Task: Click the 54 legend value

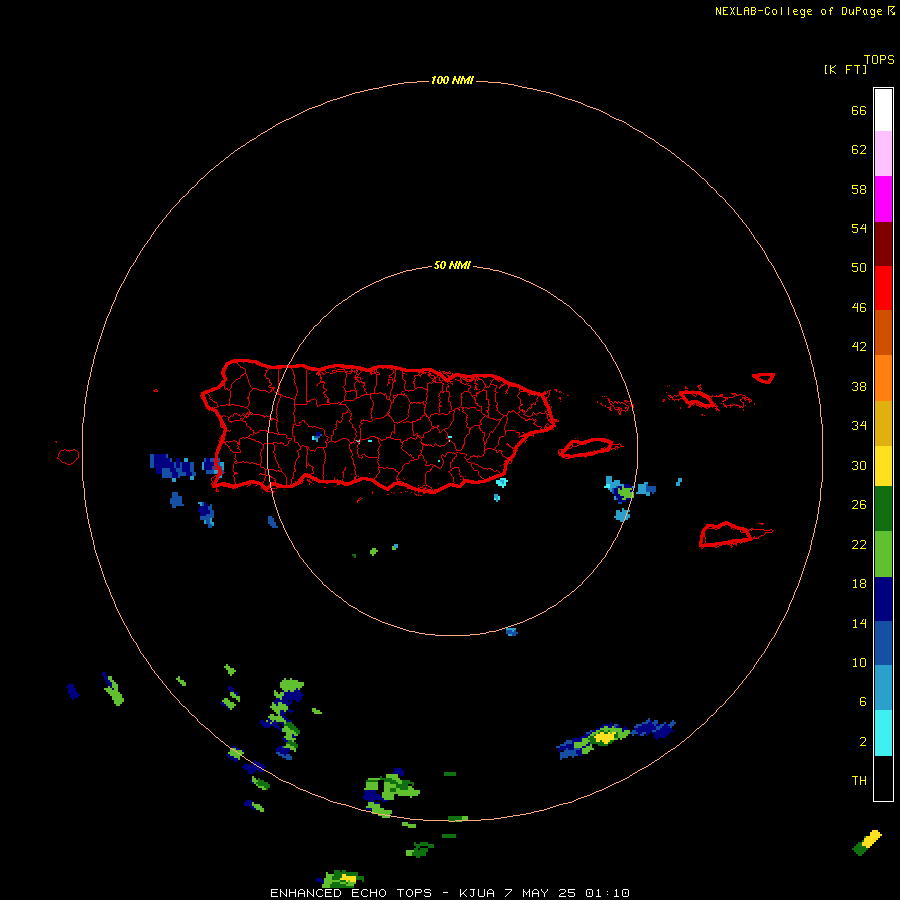Action: [x=859, y=228]
